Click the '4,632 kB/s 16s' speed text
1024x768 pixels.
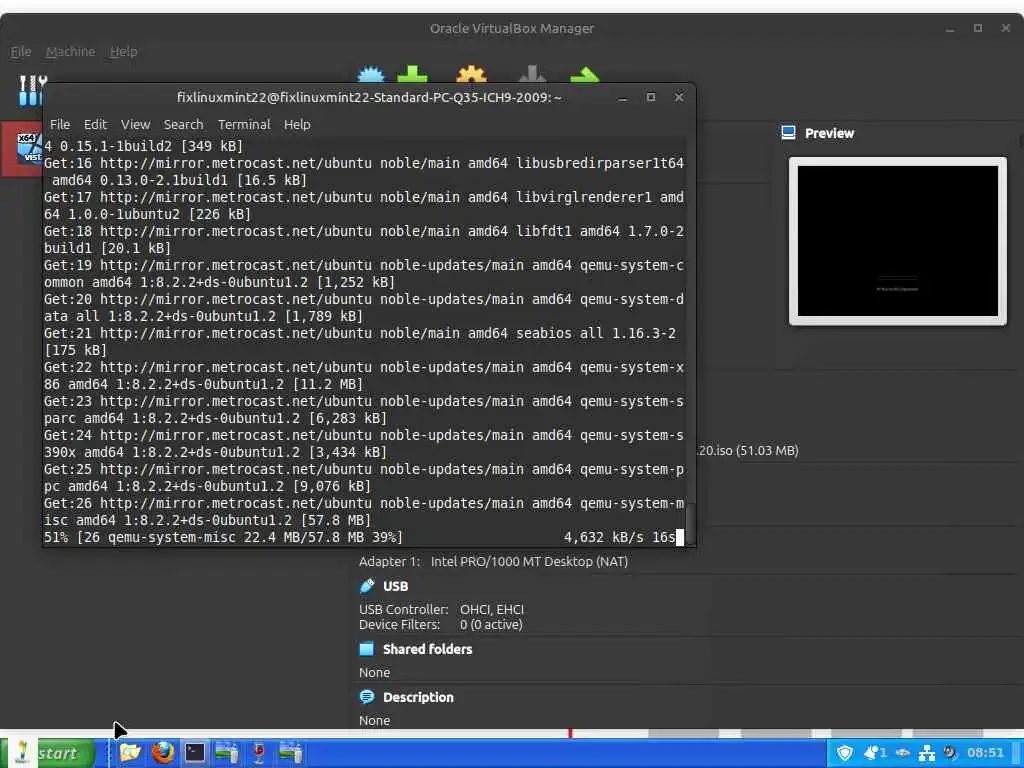[619, 537]
